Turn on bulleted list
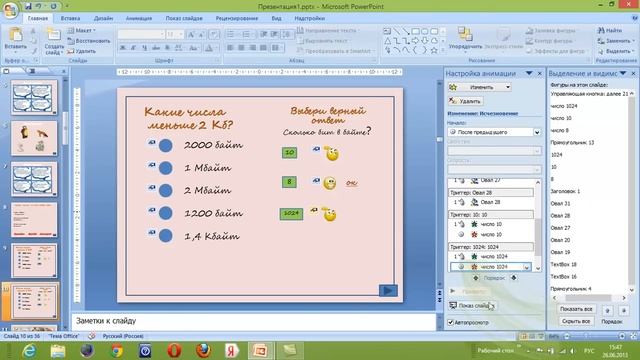This screenshot has width=640, height=360. 231,34
